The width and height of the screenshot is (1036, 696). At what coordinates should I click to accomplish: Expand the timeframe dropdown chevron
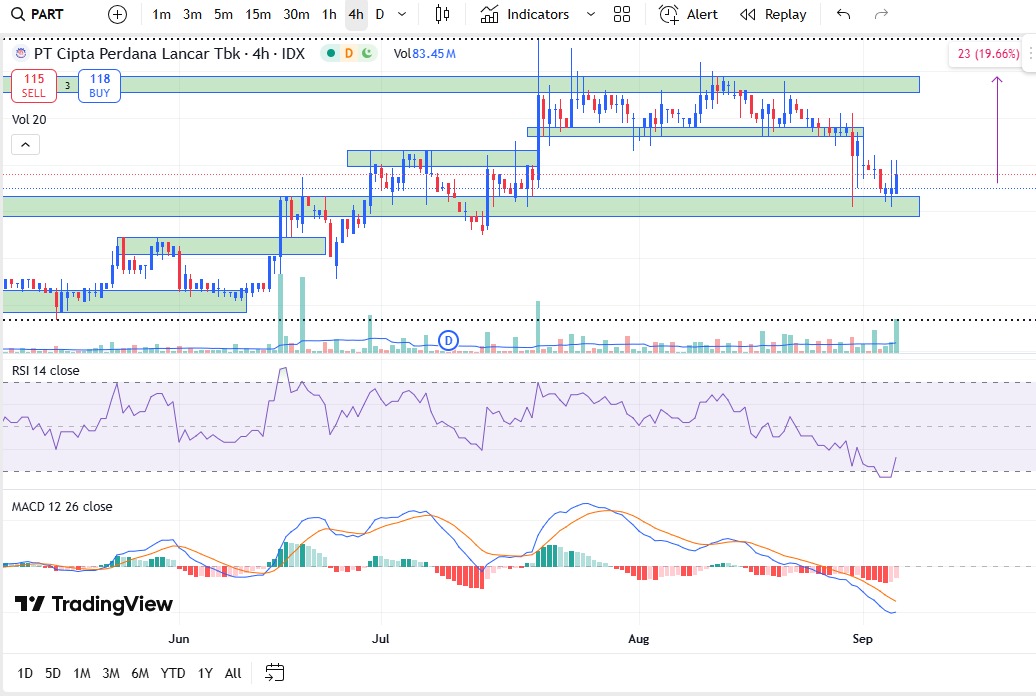pos(402,14)
